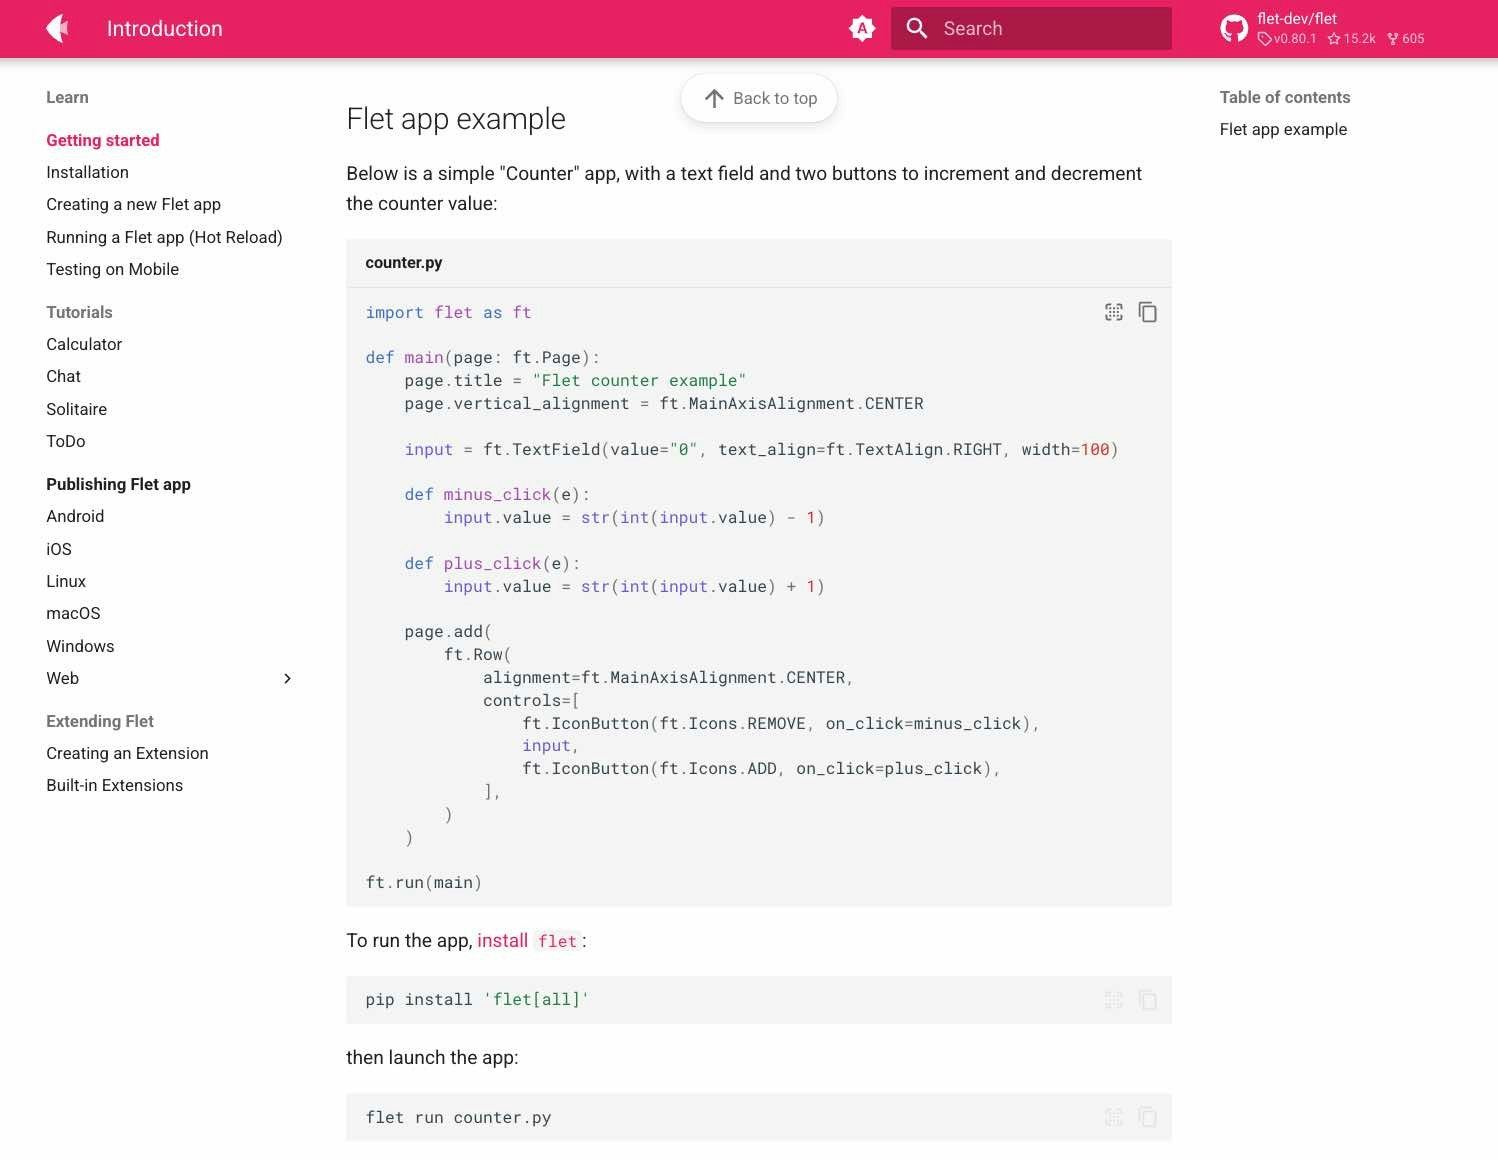Image resolution: width=1498 pixels, height=1160 pixels.
Task: Open Testing on Mobile page
Action: (x=112, y=269)
